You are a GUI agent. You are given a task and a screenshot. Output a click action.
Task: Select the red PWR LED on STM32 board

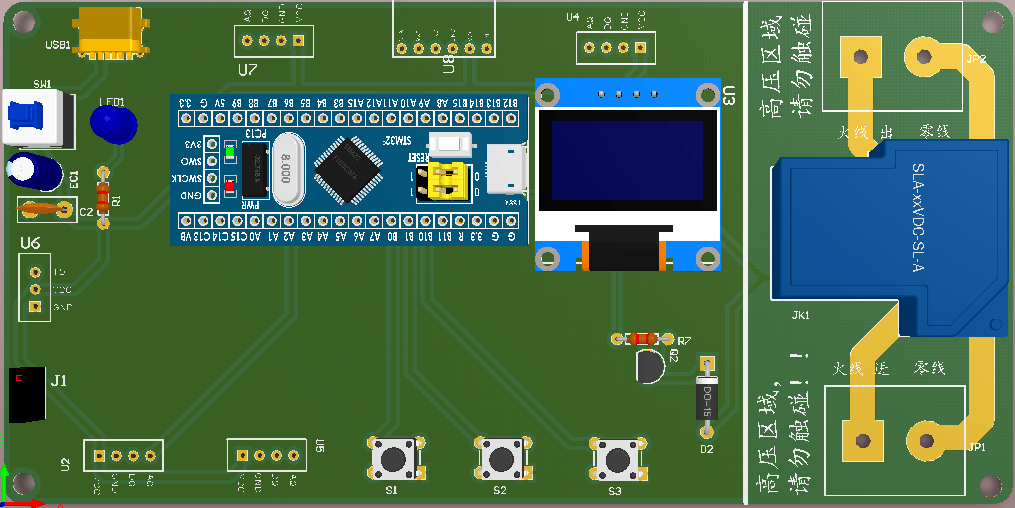(x=229, y=186)
